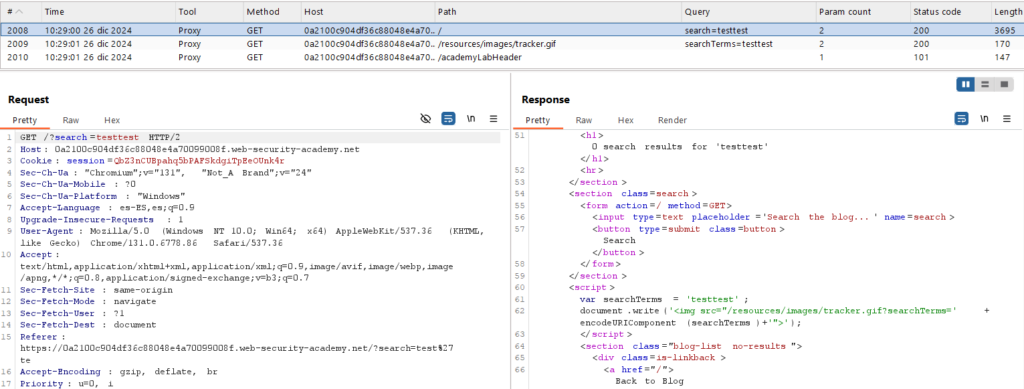Toggle word wrap icon in Response panel

(961, 119)
